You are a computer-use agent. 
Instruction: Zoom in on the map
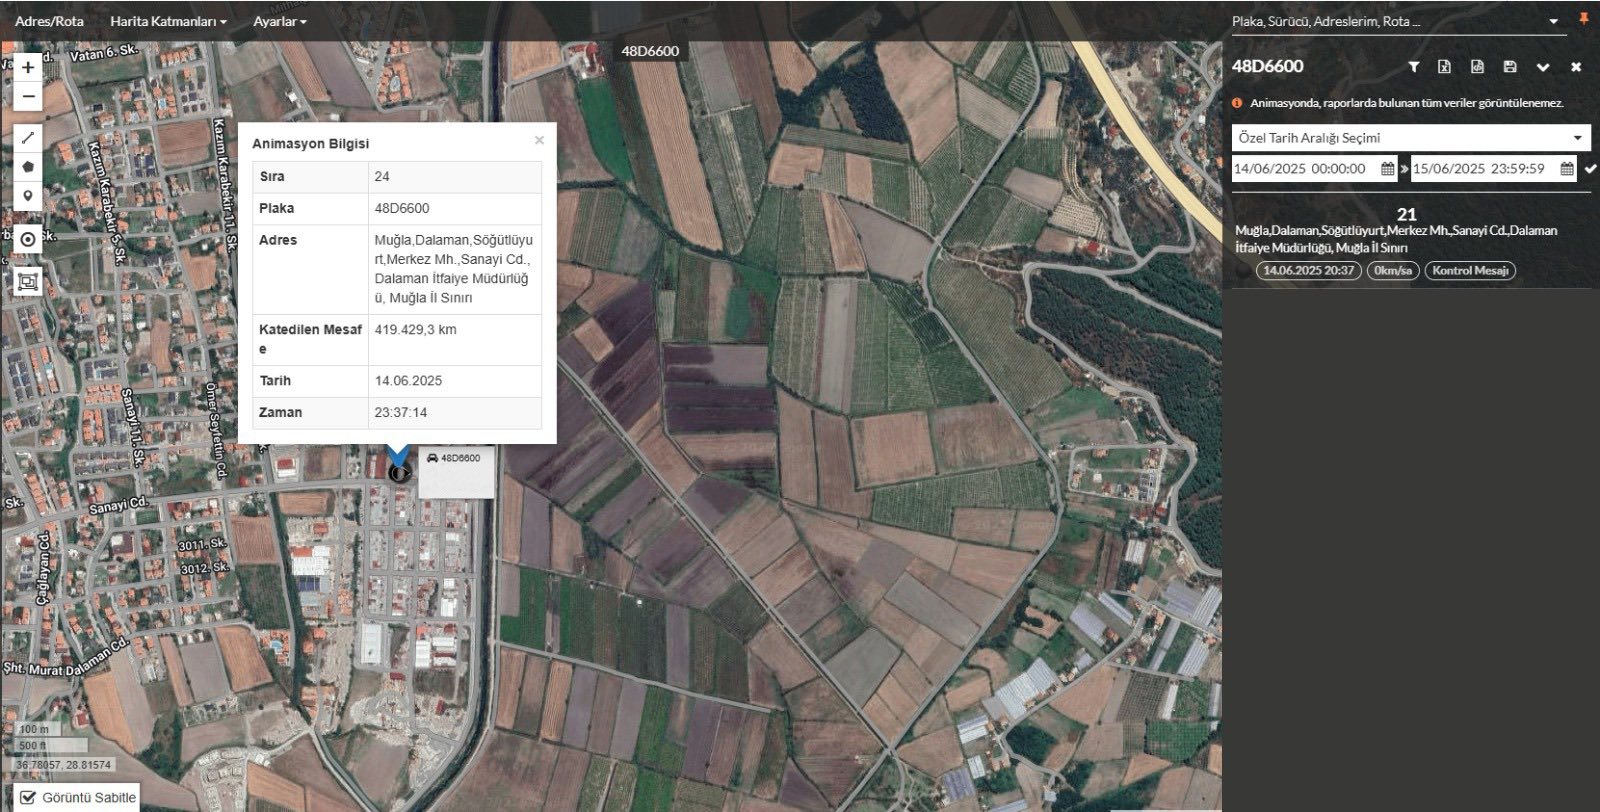click(28, 68)
